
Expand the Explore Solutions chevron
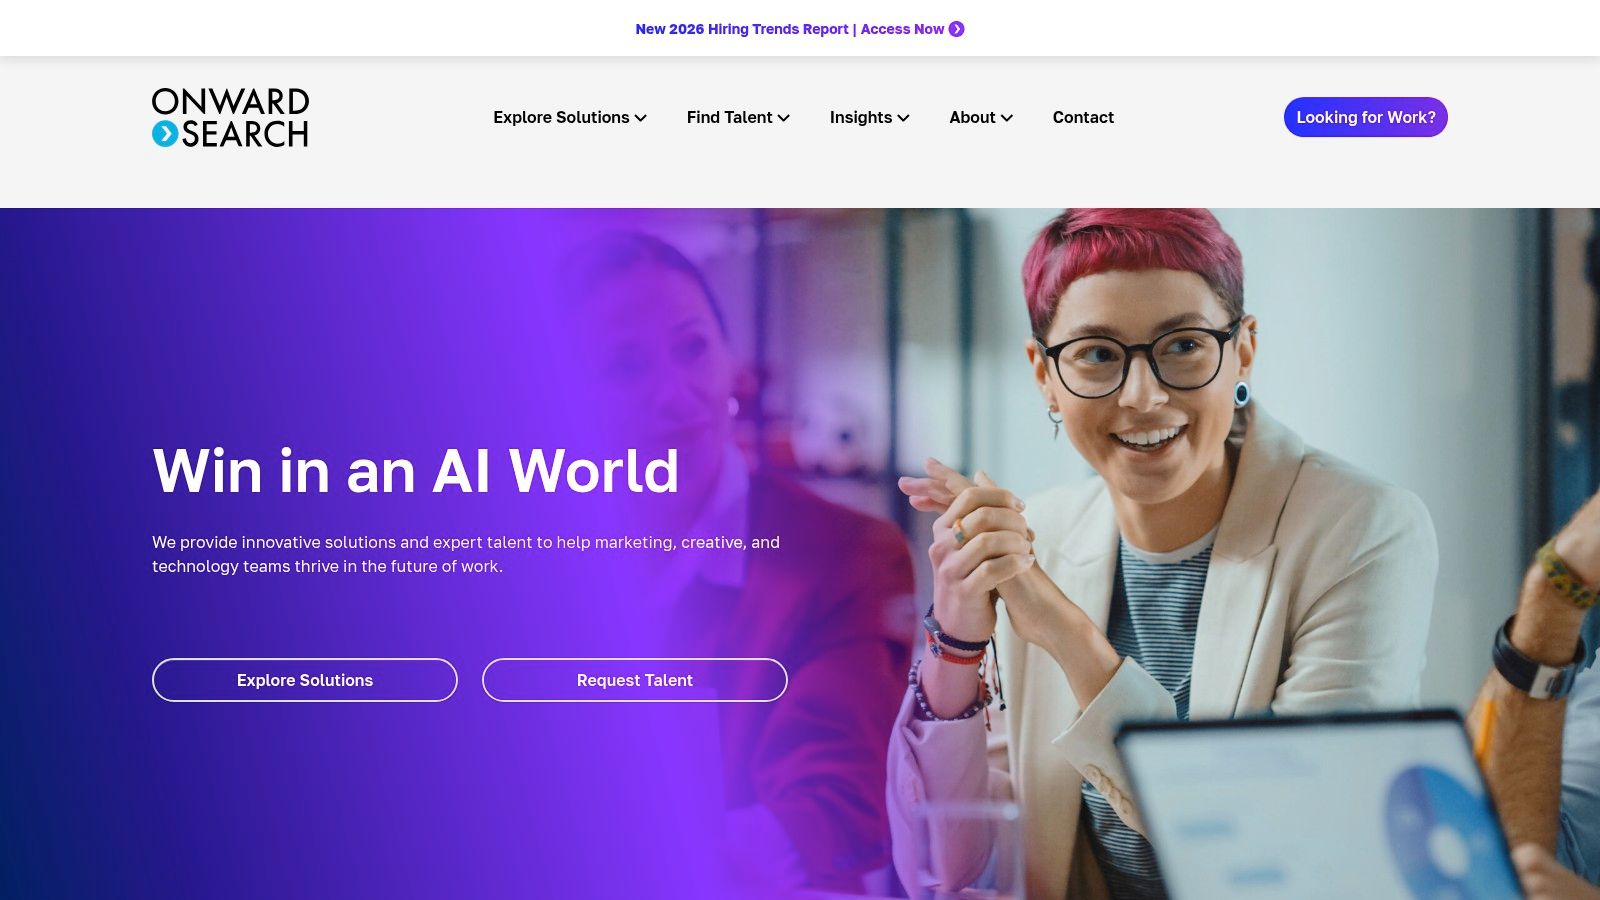[x=641, y=118]
